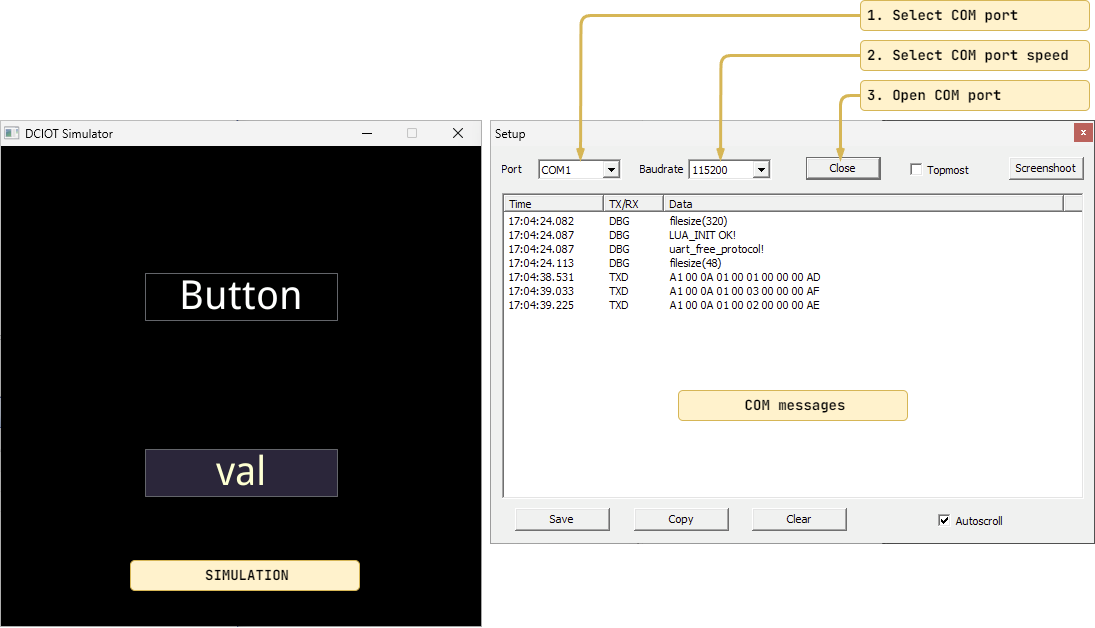This screenshot has width=1095, height=628.
Task: Click the val field in simulator
Action: click(x=241, y=473)
